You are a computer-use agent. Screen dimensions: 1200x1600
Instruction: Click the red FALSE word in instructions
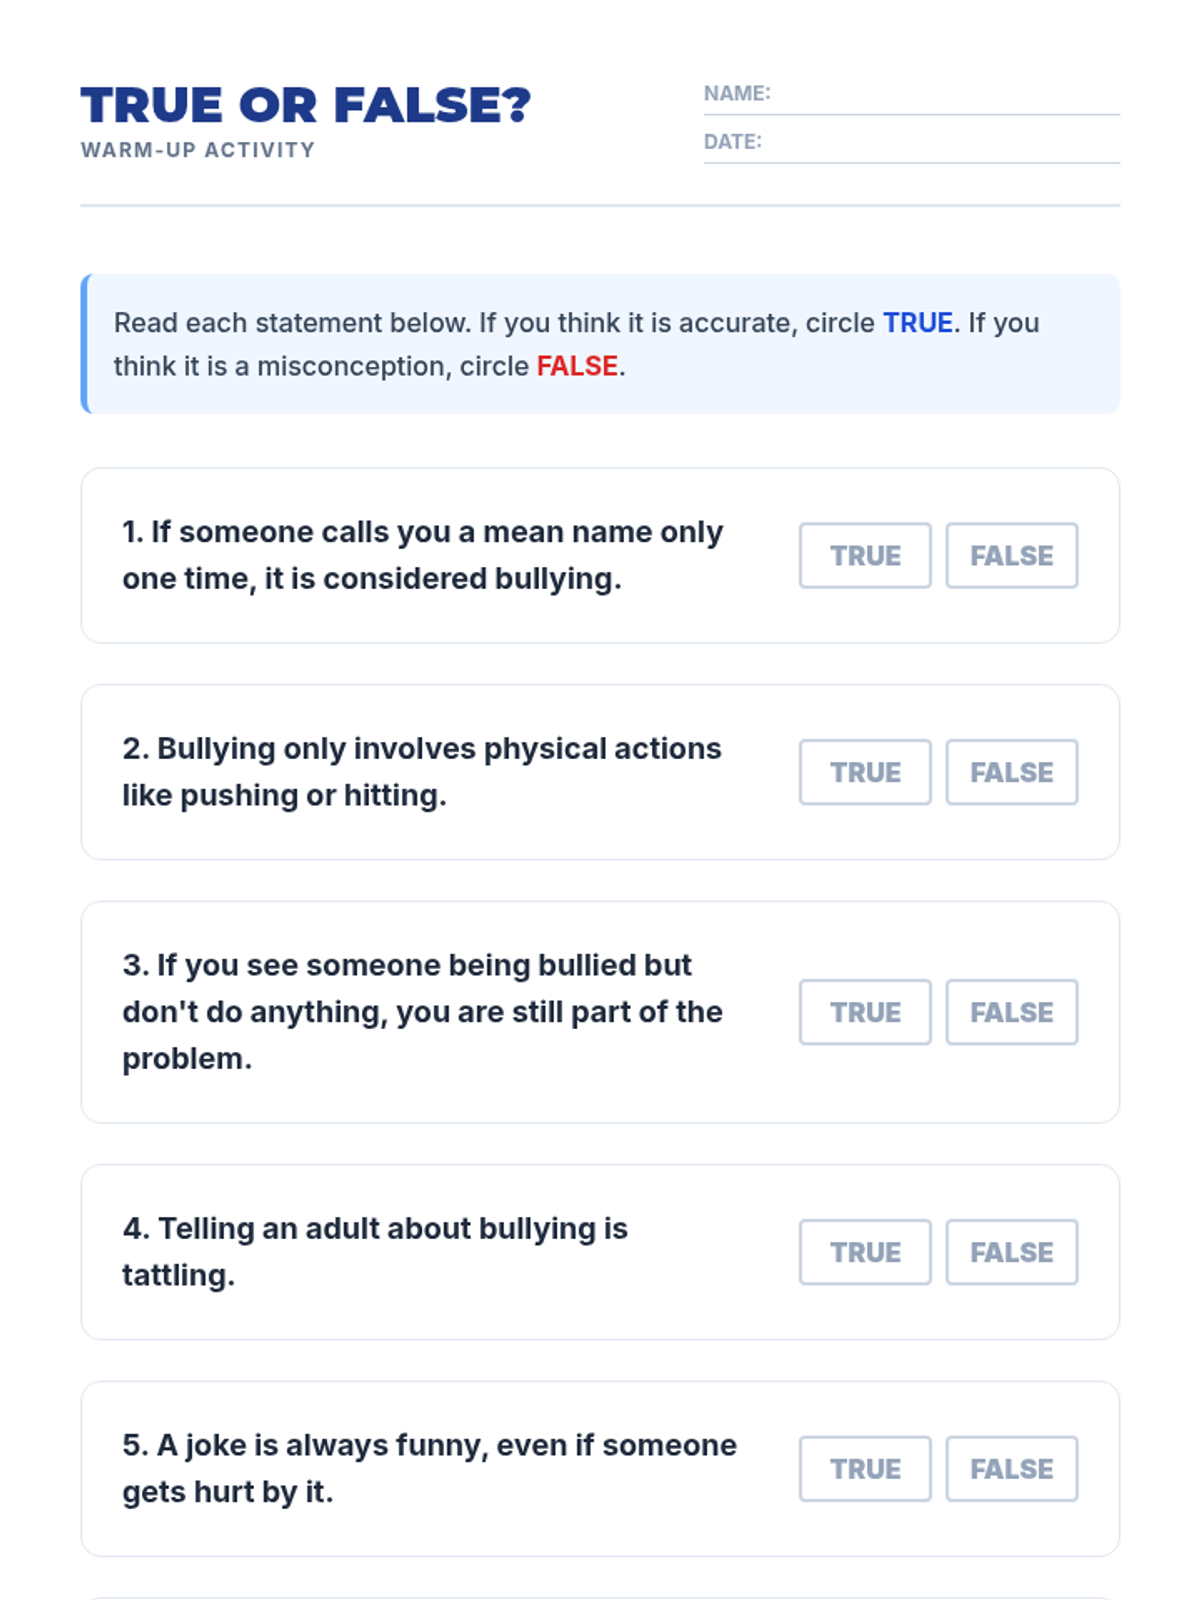[577, 366]
